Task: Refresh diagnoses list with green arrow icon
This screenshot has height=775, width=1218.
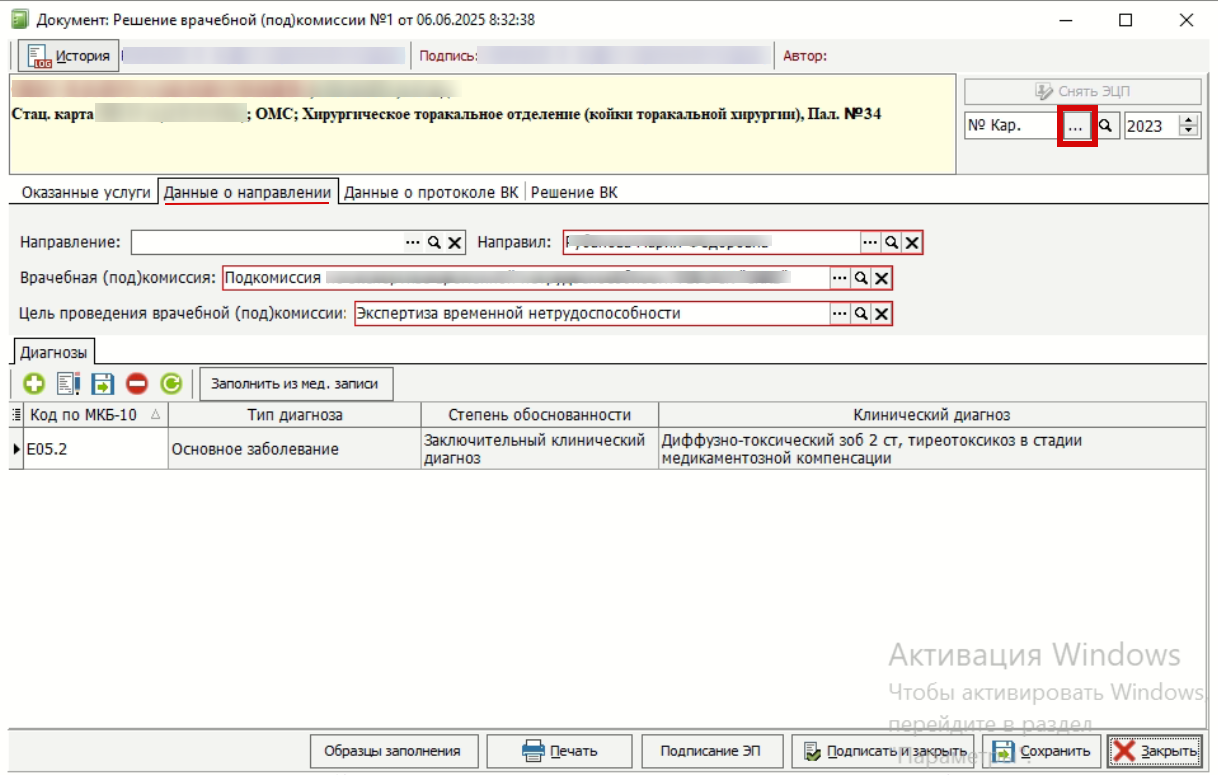Action: [171, 383]
